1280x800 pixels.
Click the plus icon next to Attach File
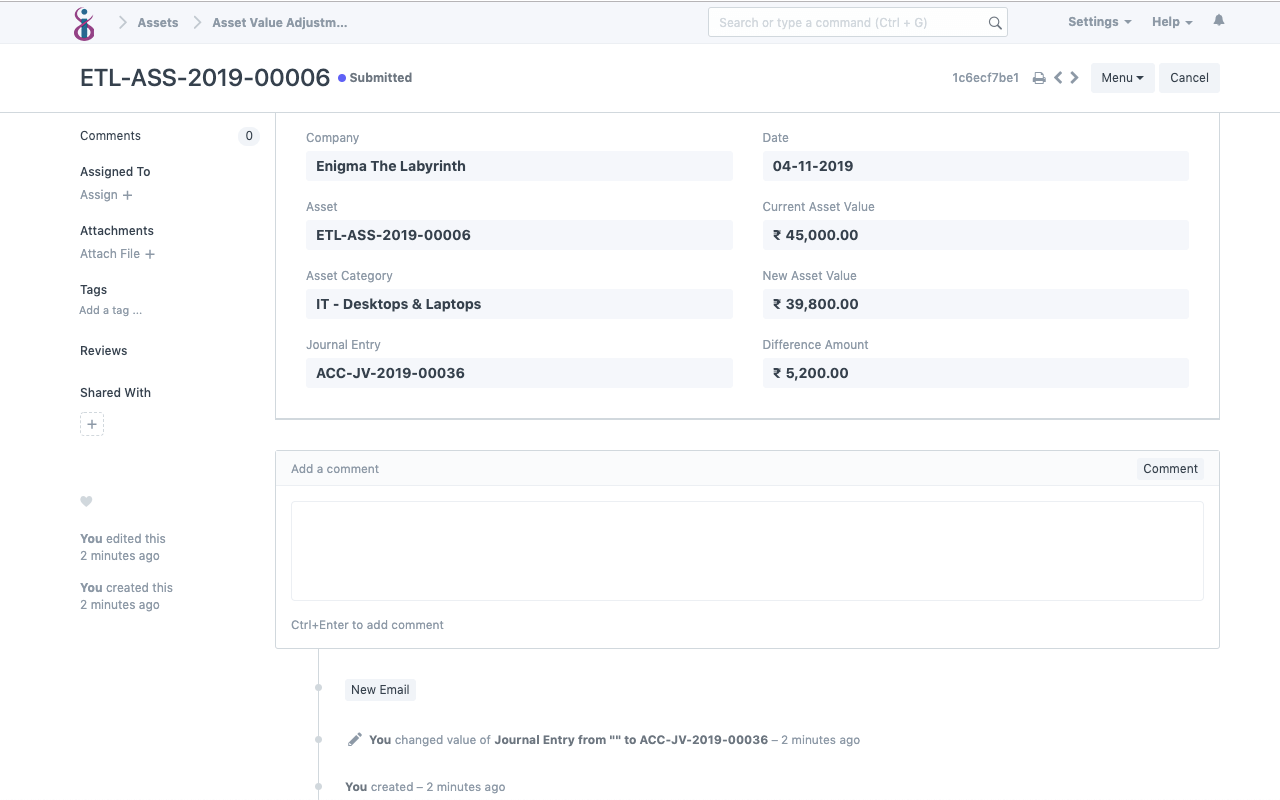point(150,254)
